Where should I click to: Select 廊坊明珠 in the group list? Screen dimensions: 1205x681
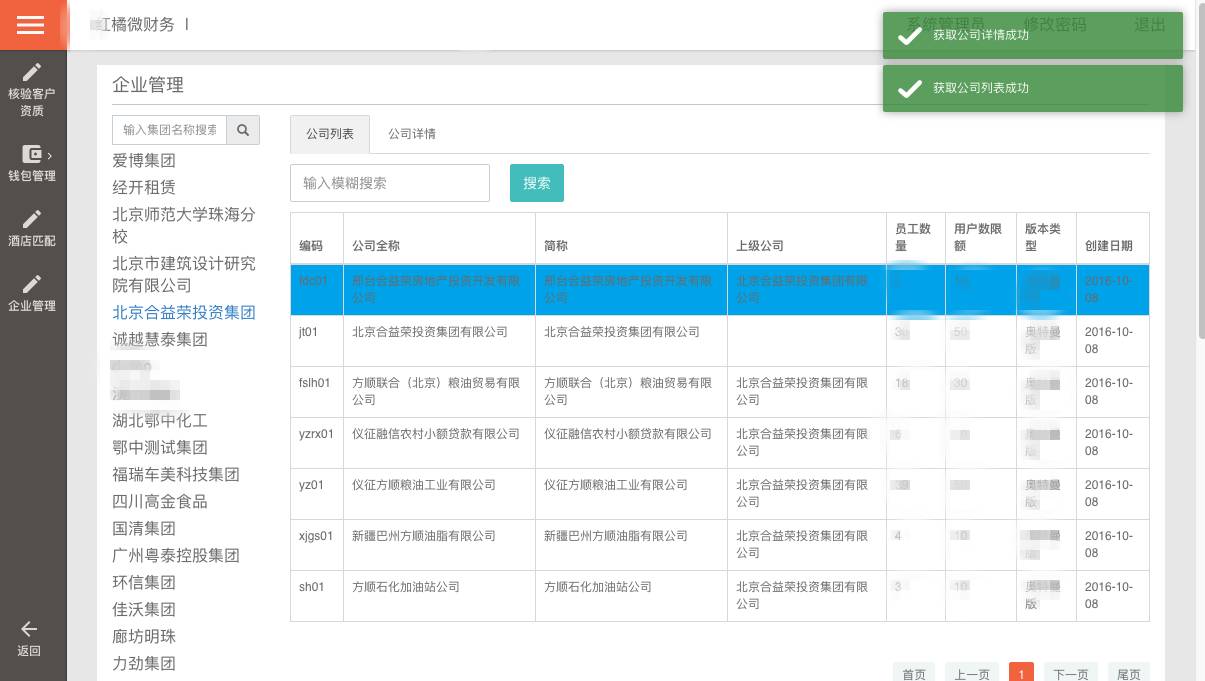click(x=144, y=636)
